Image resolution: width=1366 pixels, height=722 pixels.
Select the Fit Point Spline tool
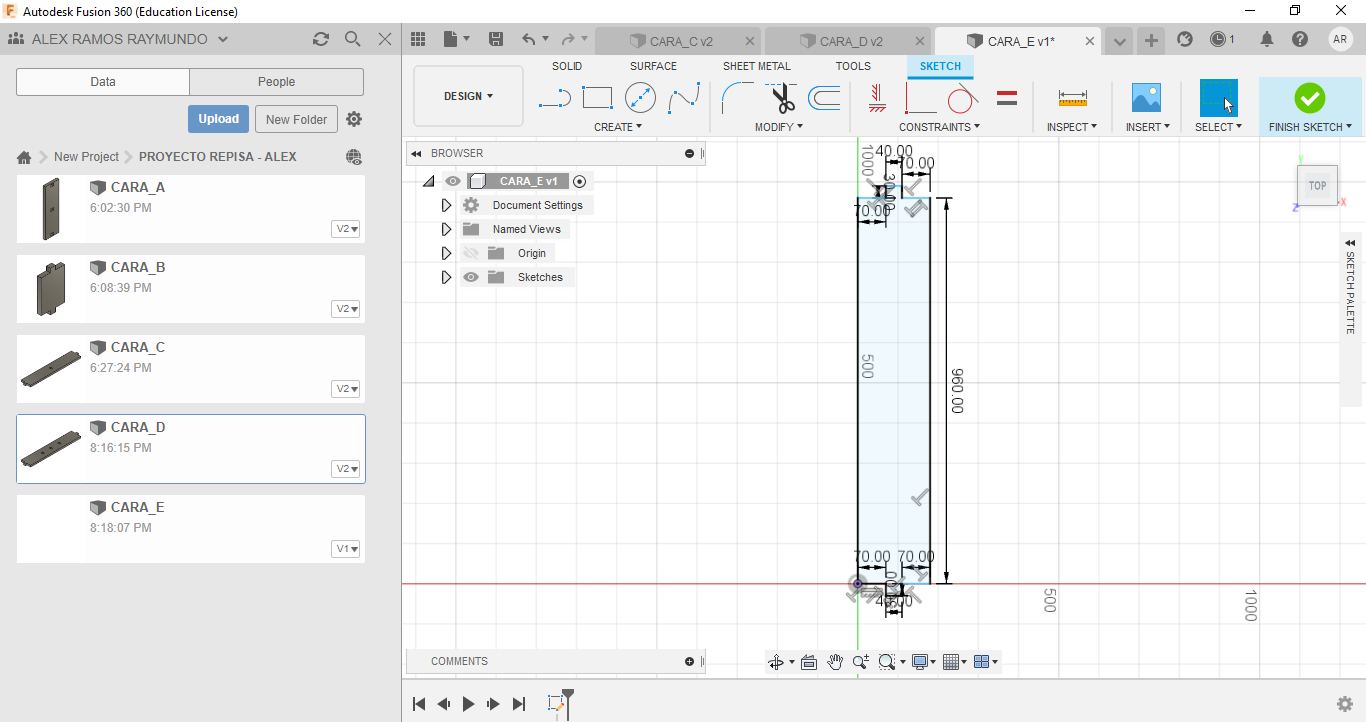click(x=684, y=98)
